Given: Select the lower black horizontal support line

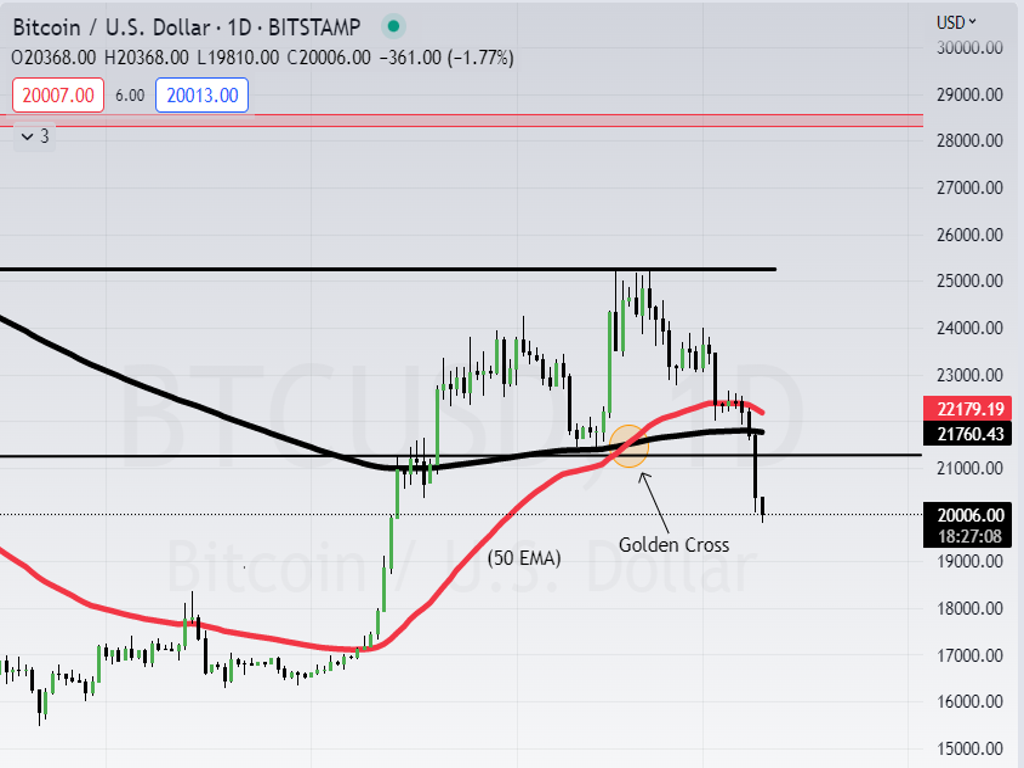Looking at the screenshot, I should 200,455.
